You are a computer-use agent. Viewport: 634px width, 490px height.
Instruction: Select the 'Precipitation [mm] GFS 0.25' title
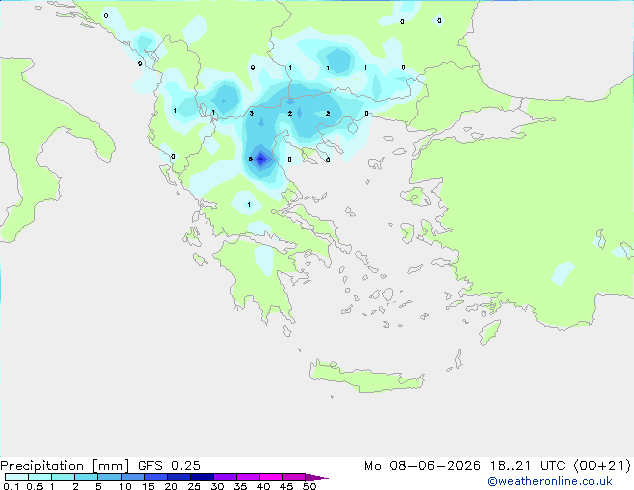point(100,466)
